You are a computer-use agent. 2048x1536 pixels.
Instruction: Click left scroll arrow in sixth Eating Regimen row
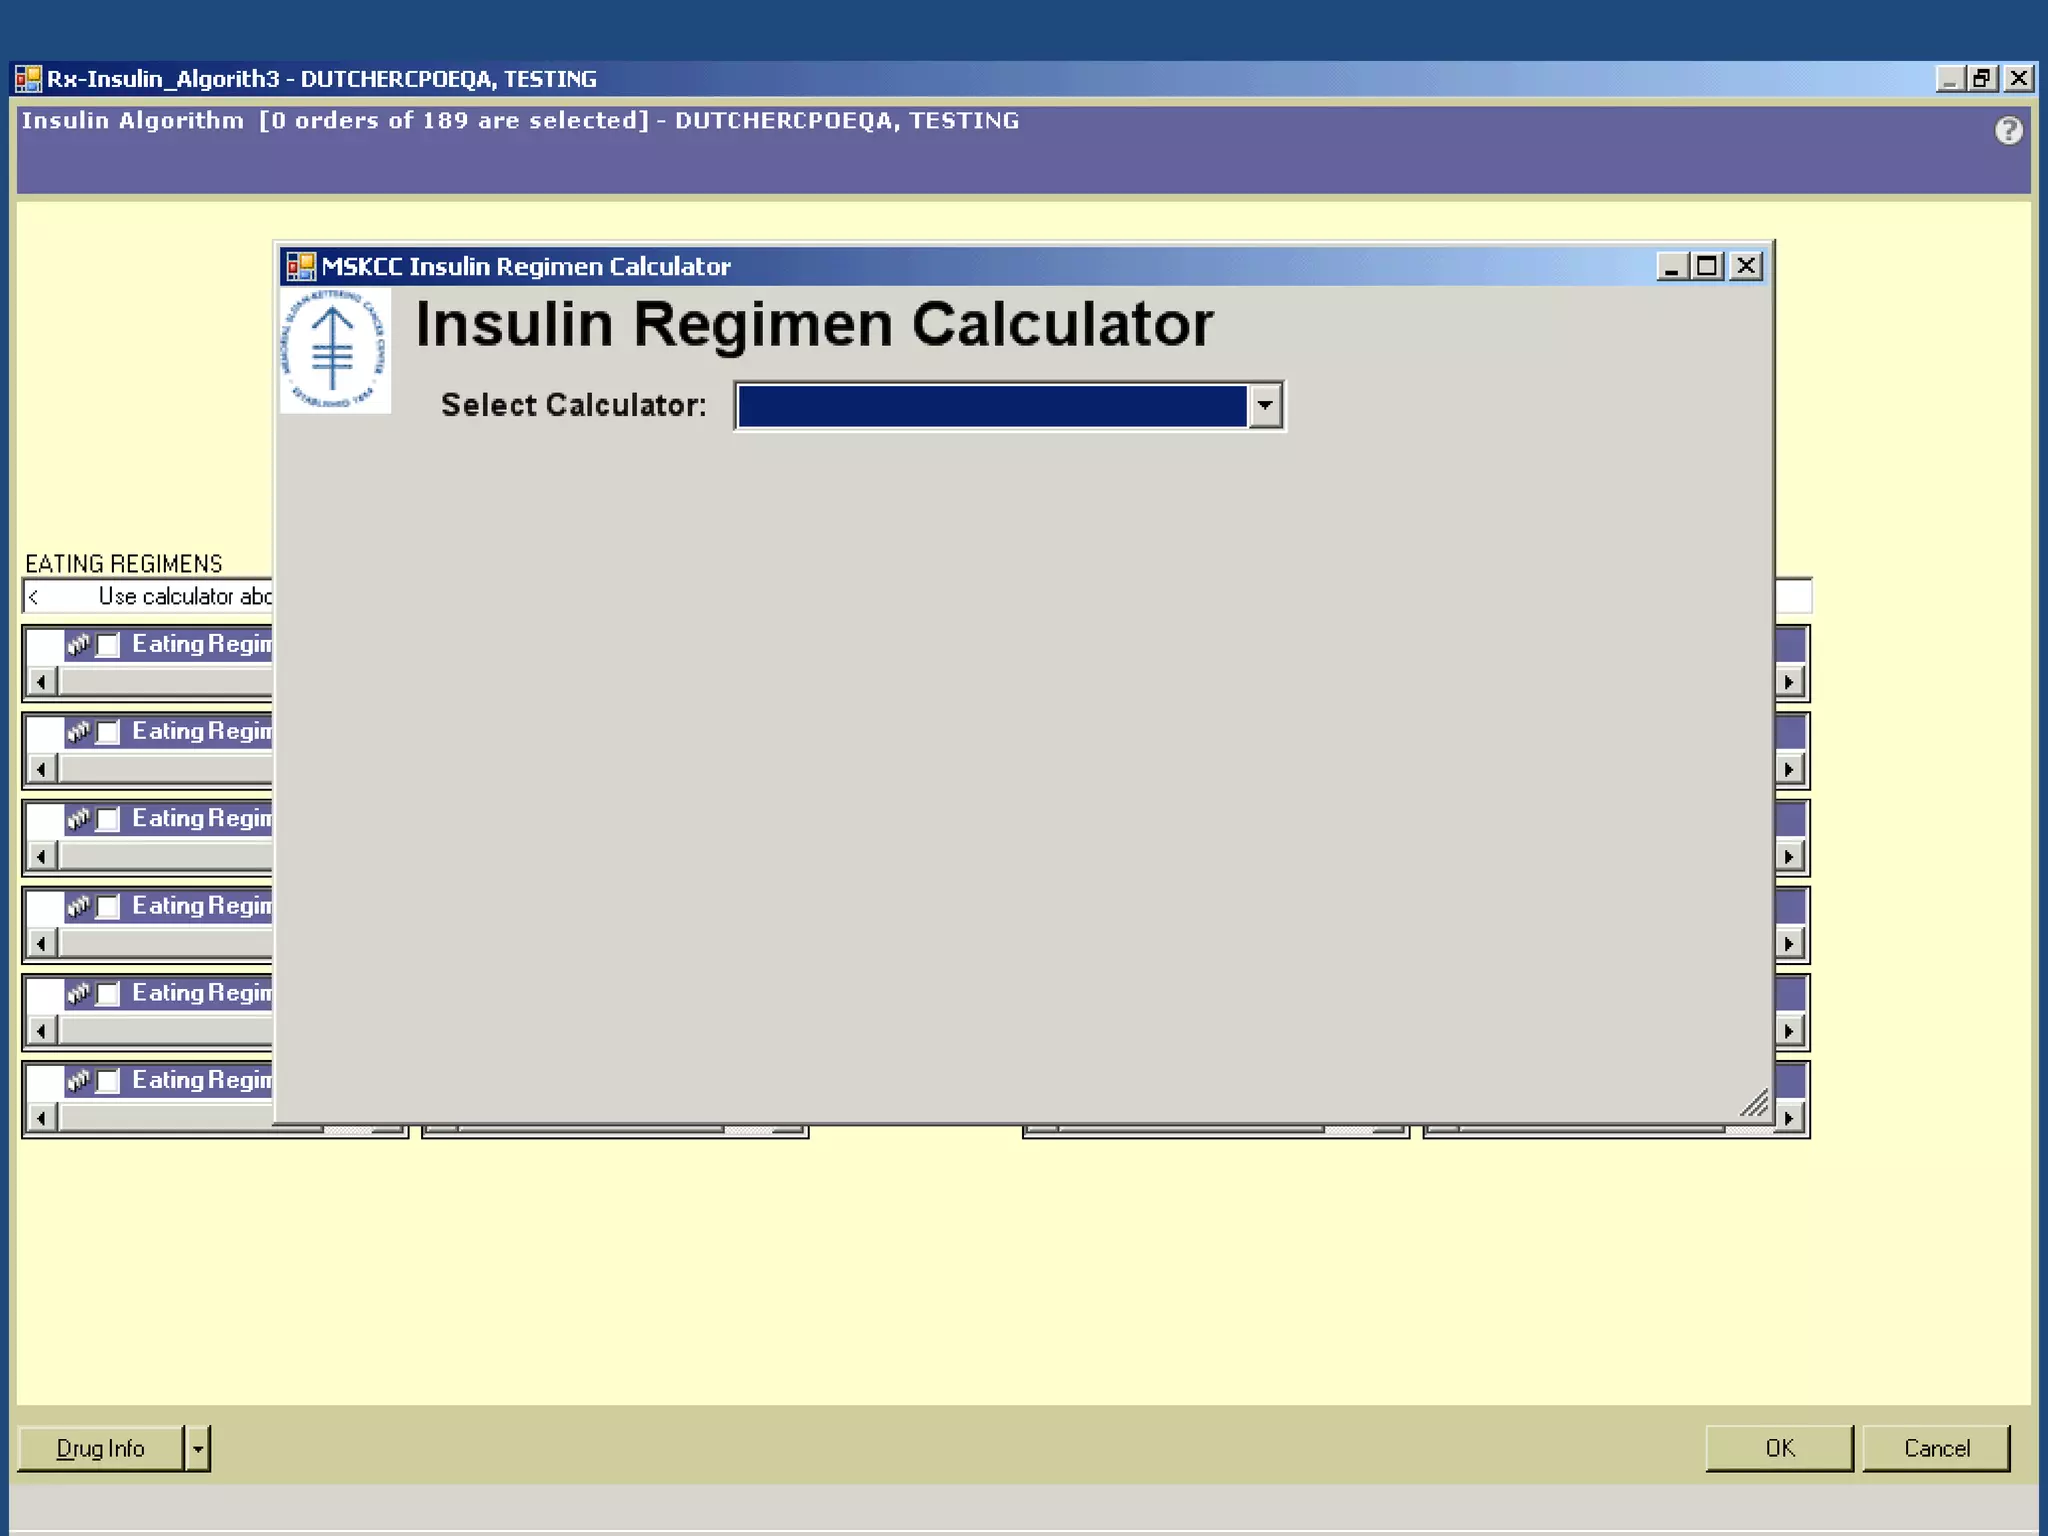(41, 1117)
